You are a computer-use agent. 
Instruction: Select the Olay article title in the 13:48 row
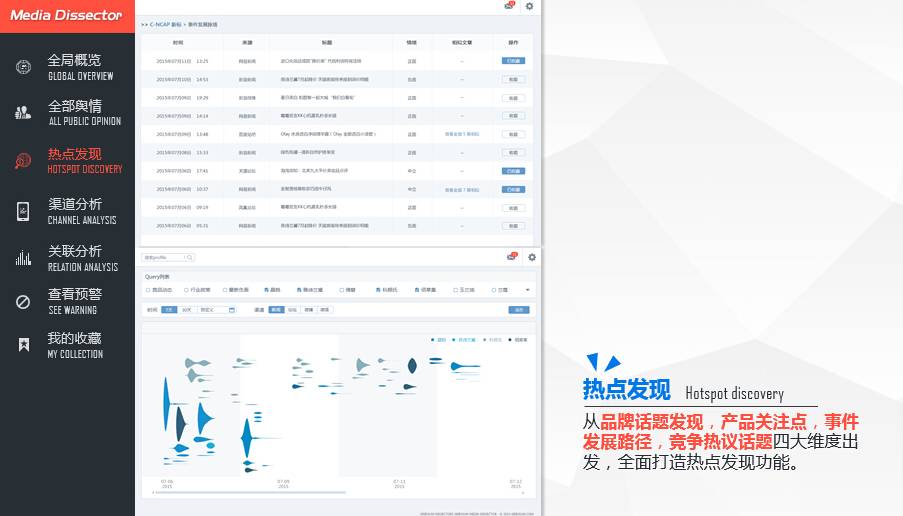[x=328, y=134]
